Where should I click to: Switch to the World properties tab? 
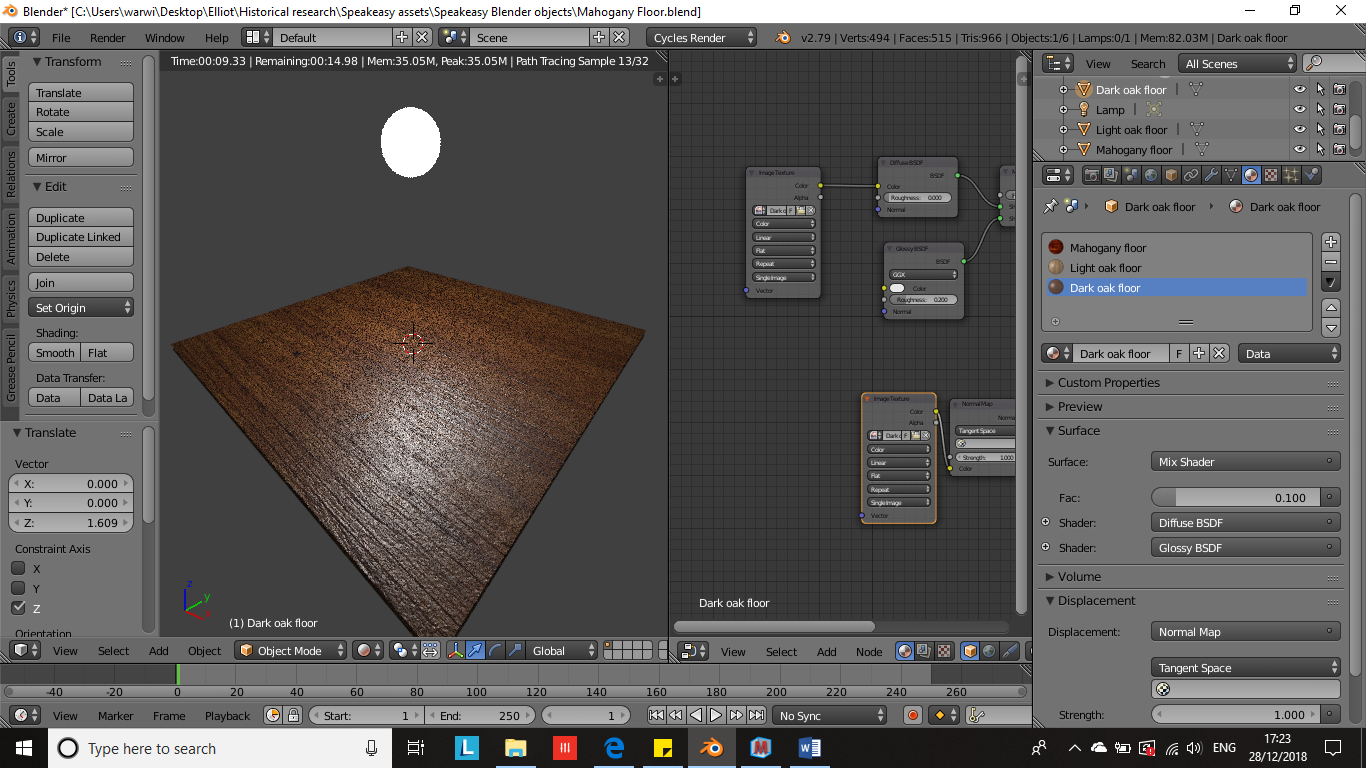tap(1151, 175)
